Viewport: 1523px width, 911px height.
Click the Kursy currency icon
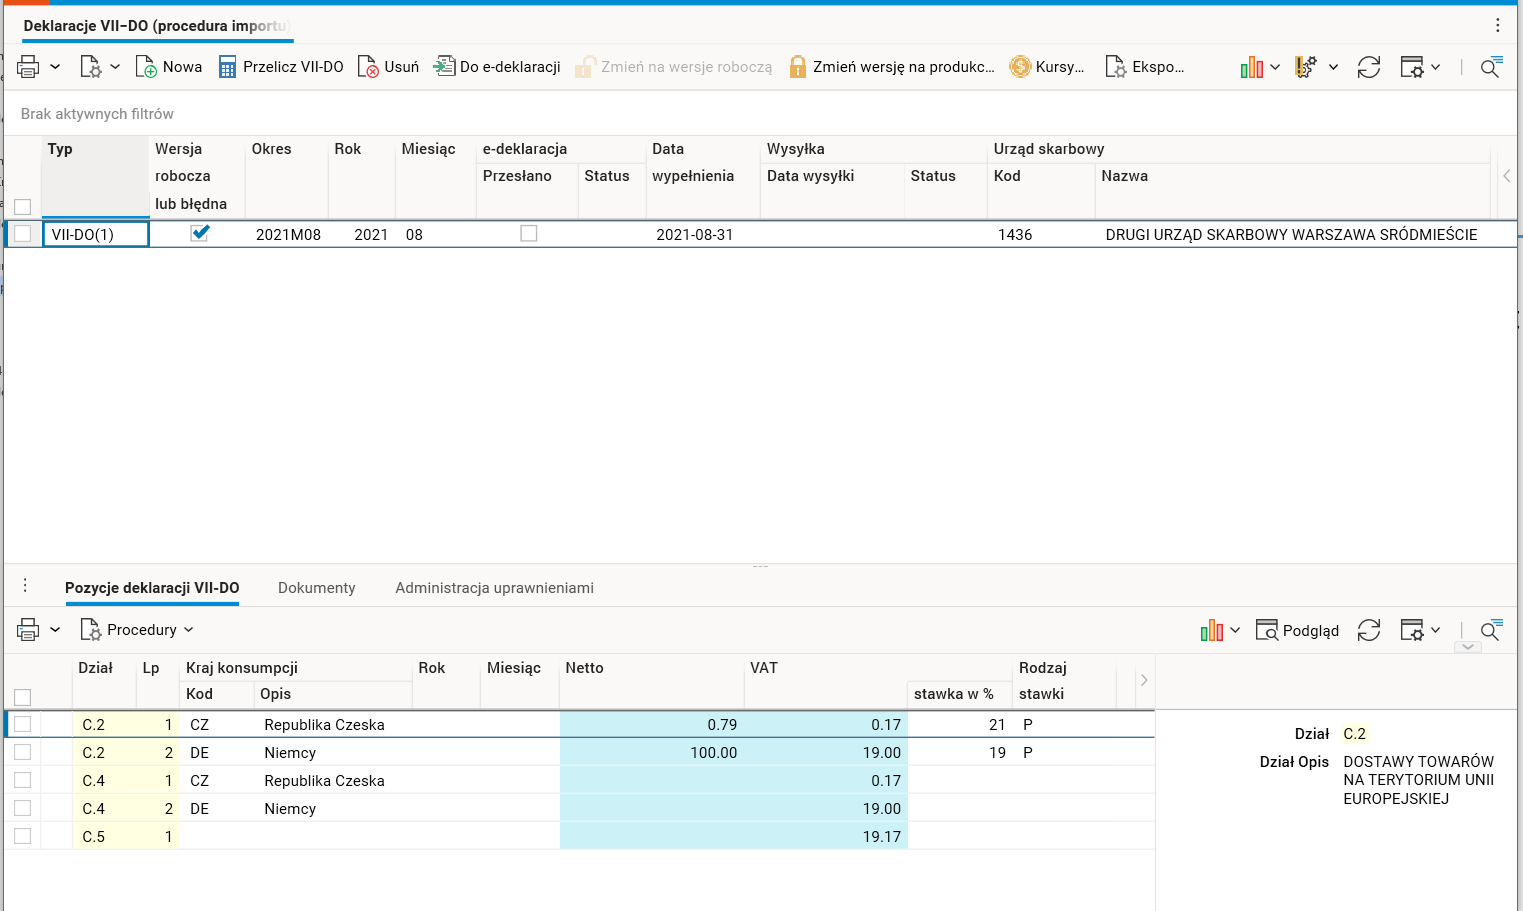[x=1020, y=67]
